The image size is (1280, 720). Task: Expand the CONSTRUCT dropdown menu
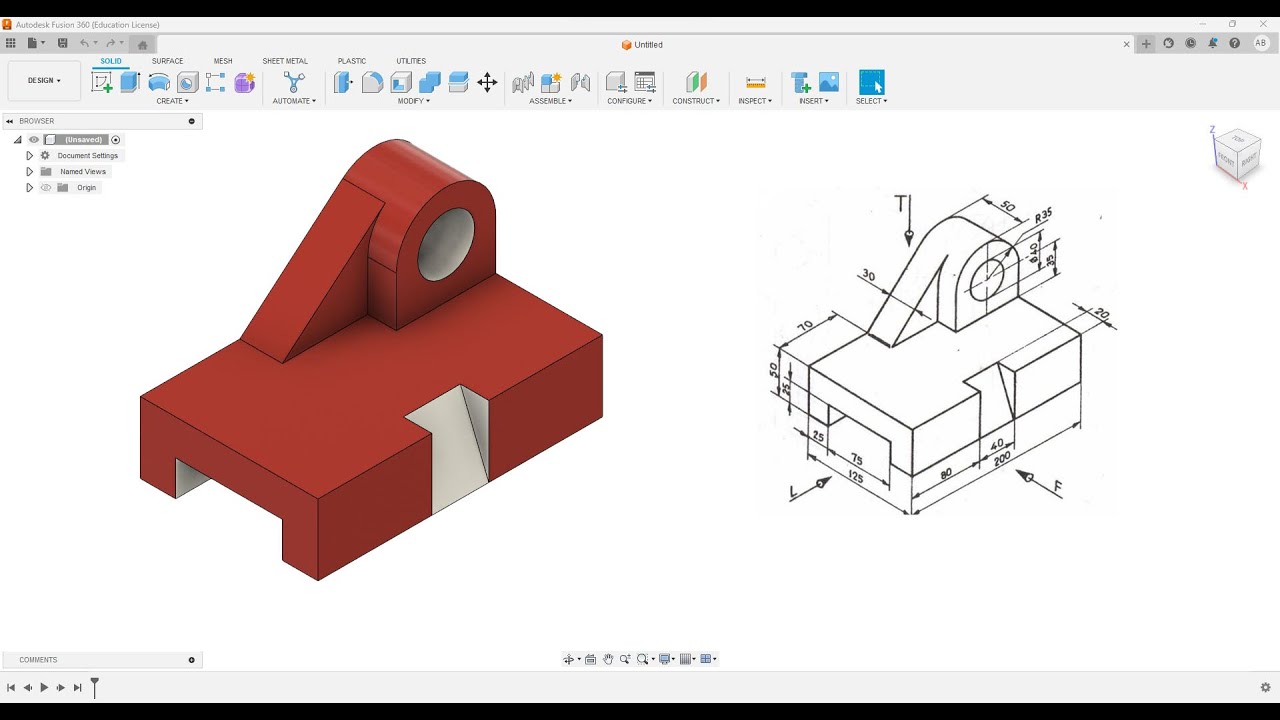696,101
